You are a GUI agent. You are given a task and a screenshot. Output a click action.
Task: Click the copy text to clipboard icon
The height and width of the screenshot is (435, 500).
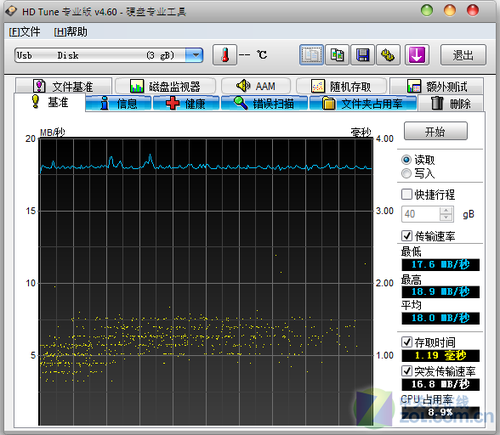[311, 55]
